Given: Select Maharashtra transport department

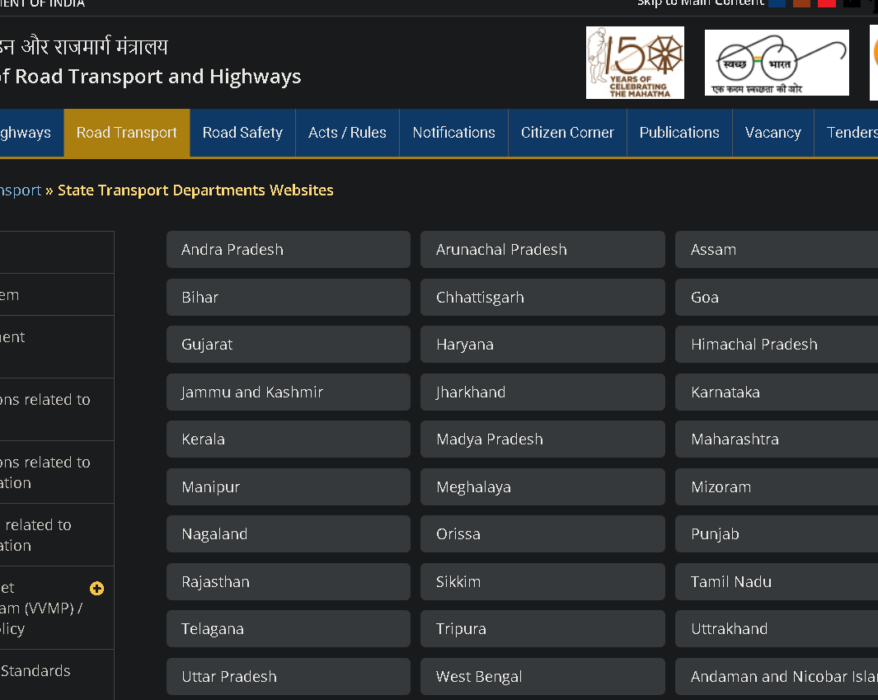Looking at the screenshot, I should coord(777,439).
